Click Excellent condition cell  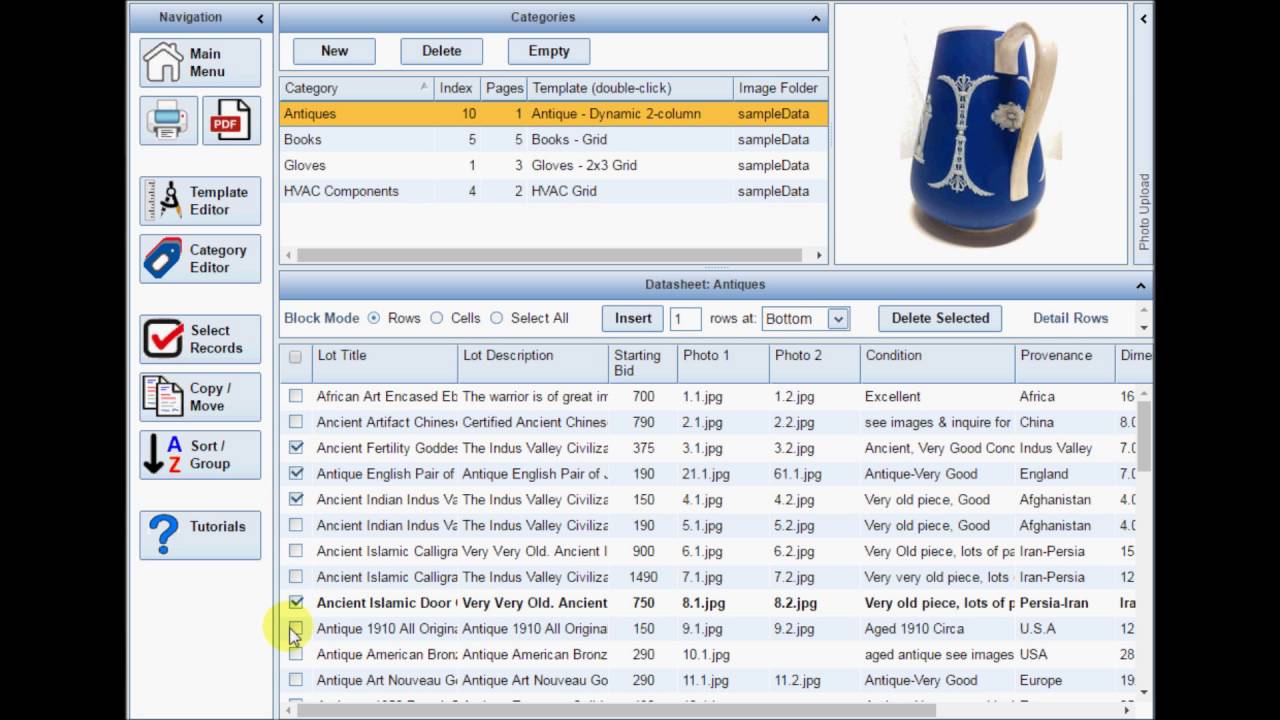pos(937,397)
